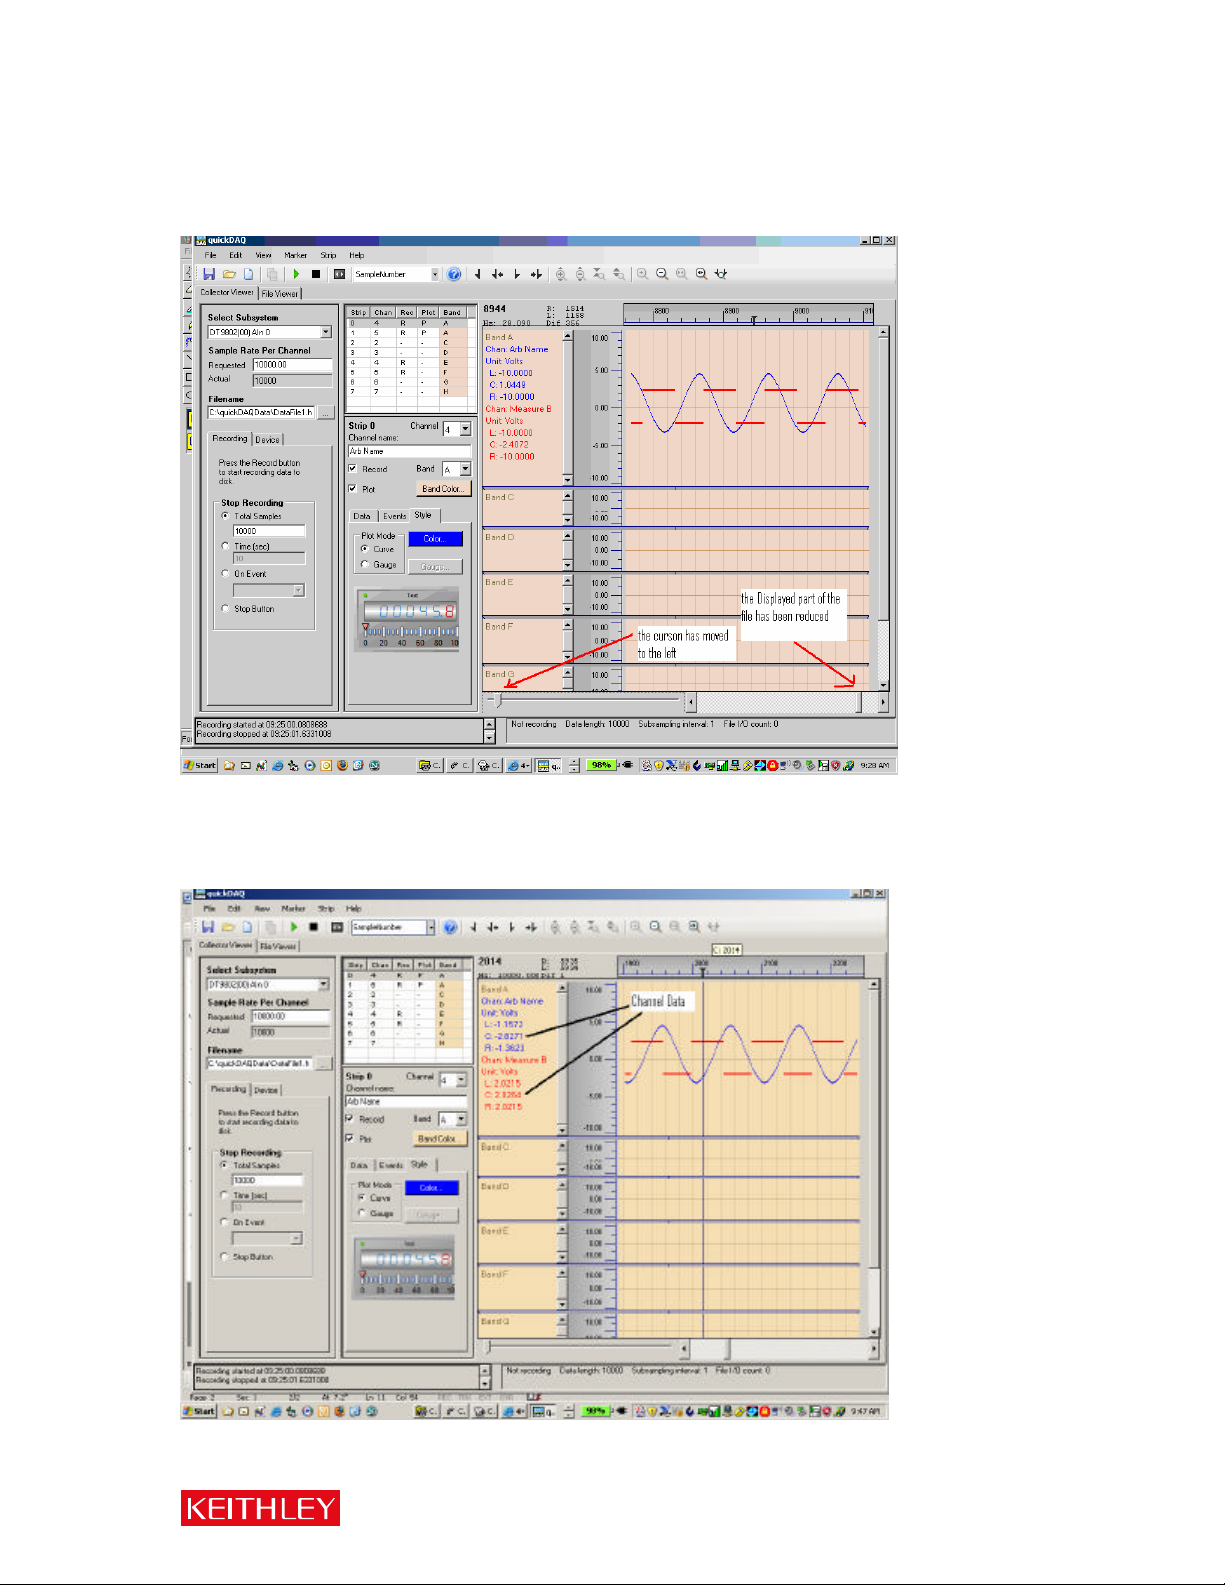
Task: Click dark icon beside Stop, upper toolbar
Action: tap(339, 274)
